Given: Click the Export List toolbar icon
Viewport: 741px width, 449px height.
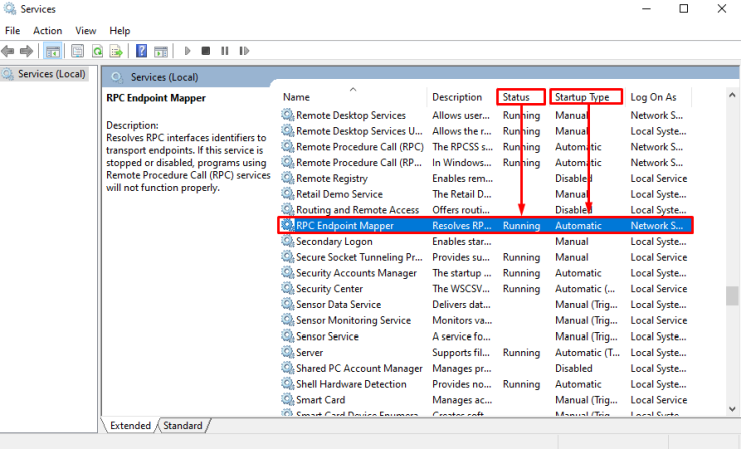Looking at the screenshot, I should pos(116,51).
